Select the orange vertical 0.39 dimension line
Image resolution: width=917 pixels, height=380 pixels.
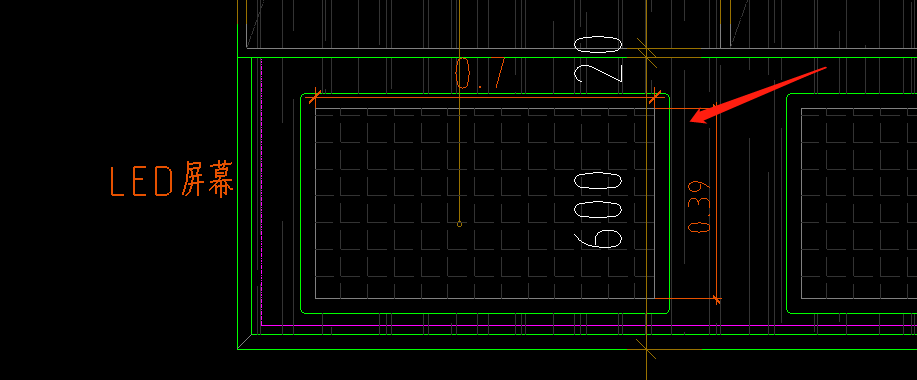click(x=716, y=203)
